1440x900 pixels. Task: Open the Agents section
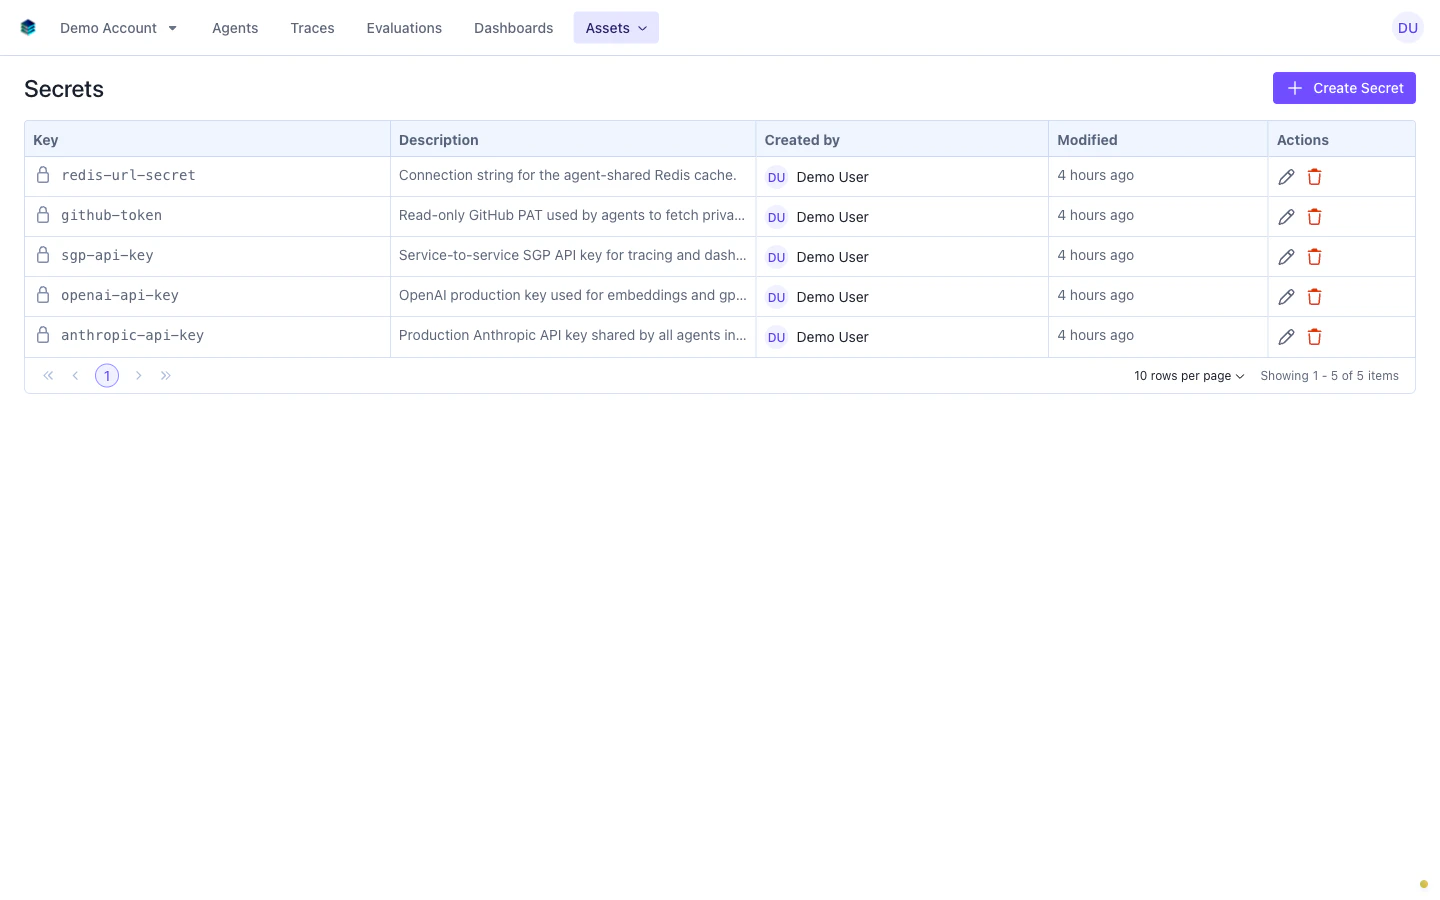pyautogui.click(x=235, y=28)
